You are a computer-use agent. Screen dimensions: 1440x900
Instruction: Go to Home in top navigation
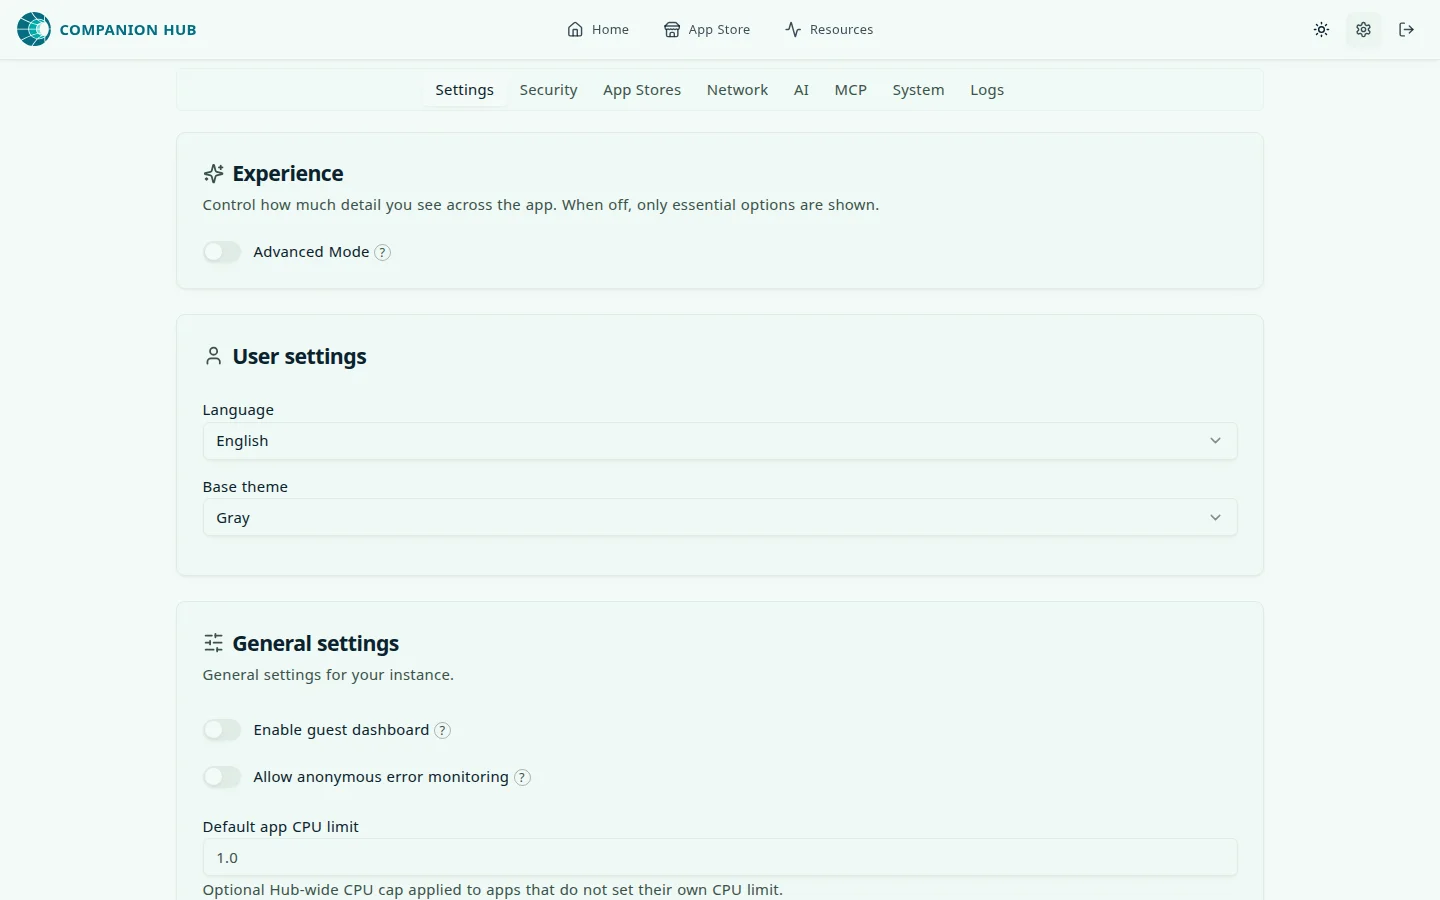pos(598,30)
